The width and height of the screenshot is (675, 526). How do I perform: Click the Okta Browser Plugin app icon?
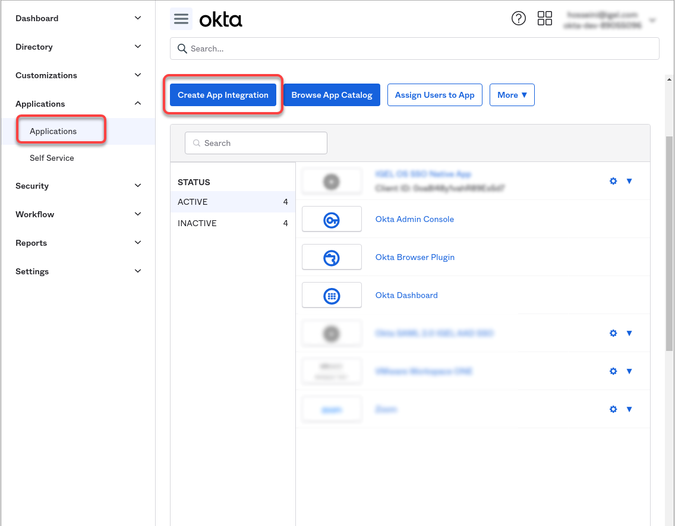click(x=331, y=258)
